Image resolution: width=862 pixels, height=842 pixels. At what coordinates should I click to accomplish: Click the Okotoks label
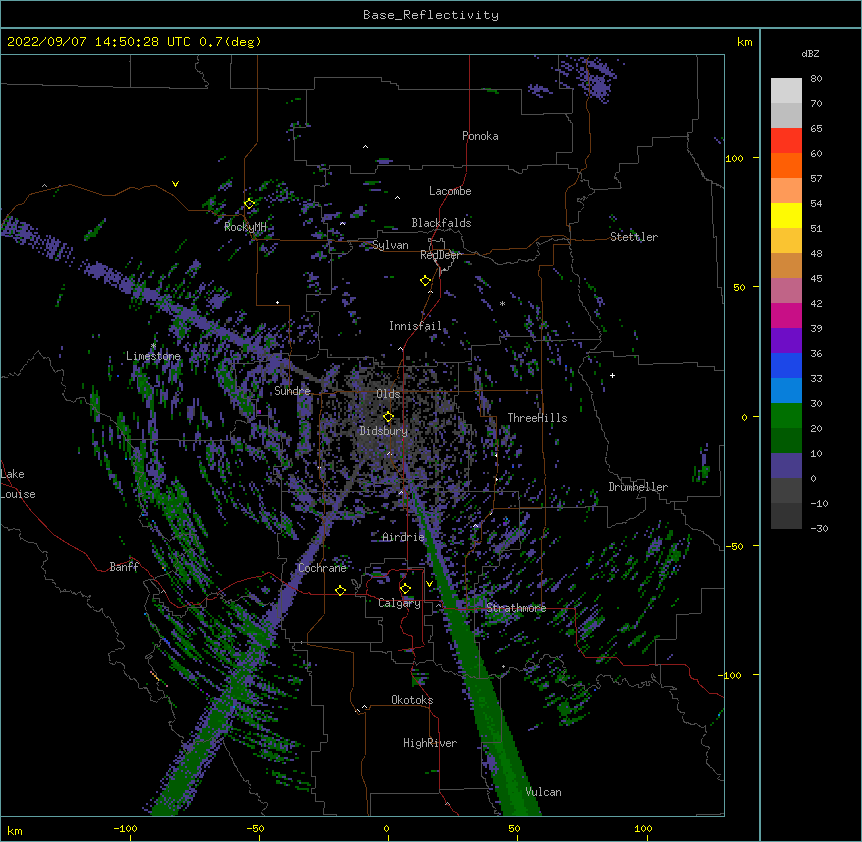click(412, 700)
